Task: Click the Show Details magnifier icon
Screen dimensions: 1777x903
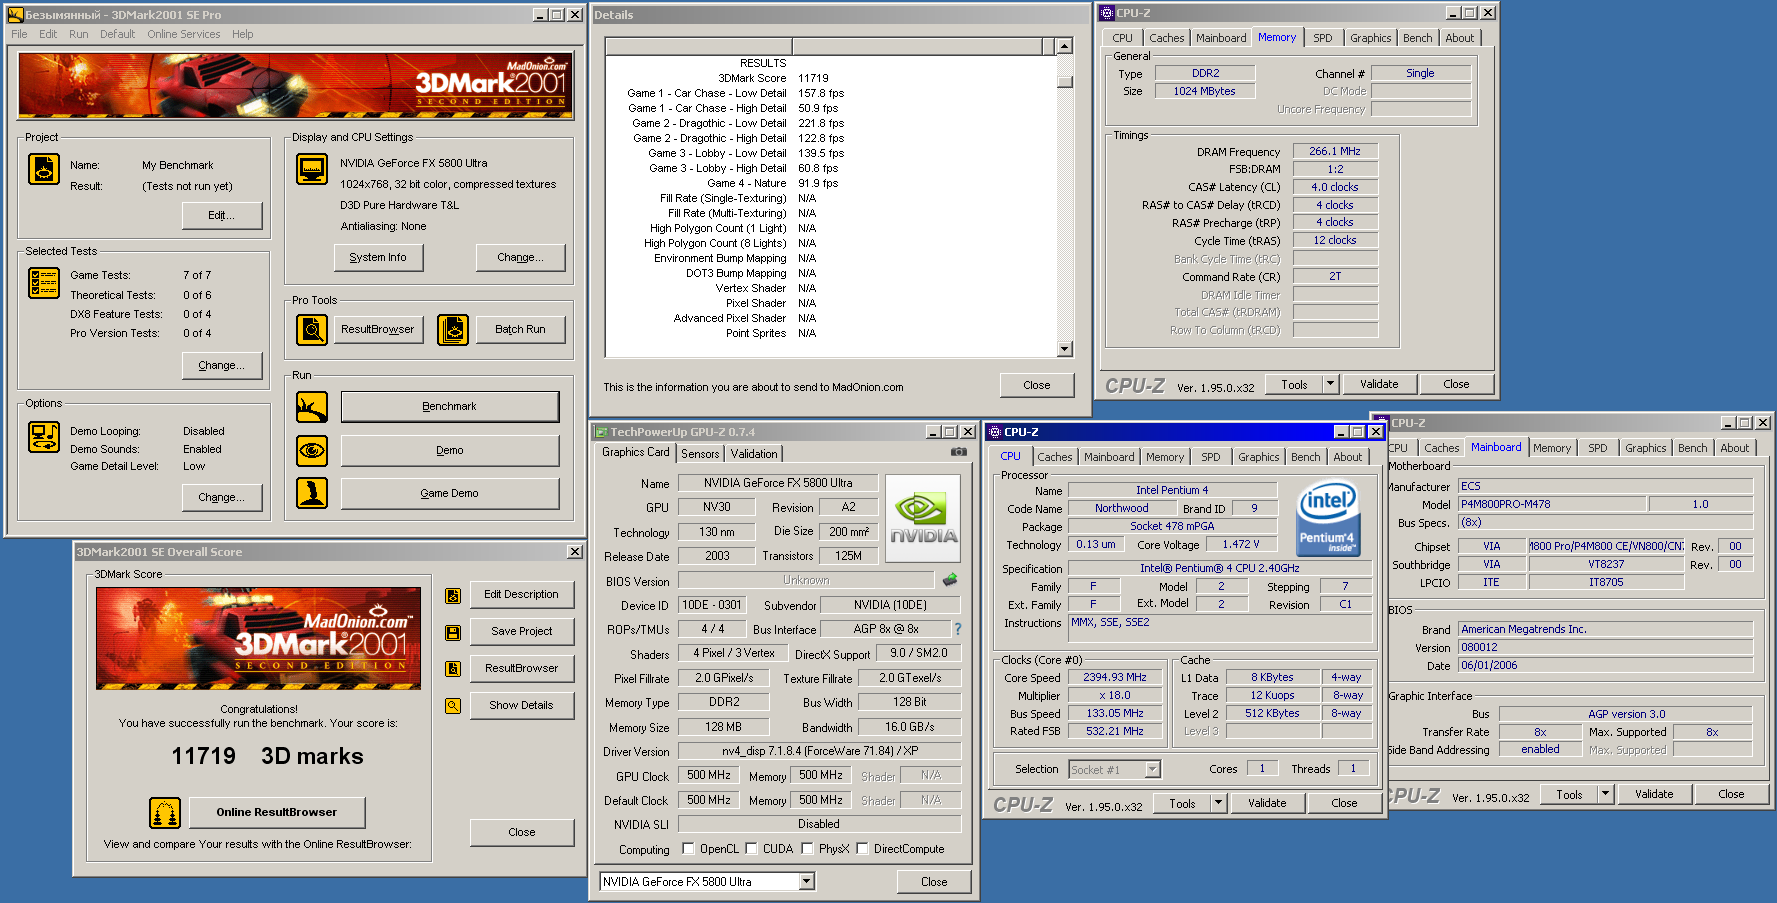Action: point(453,706)
